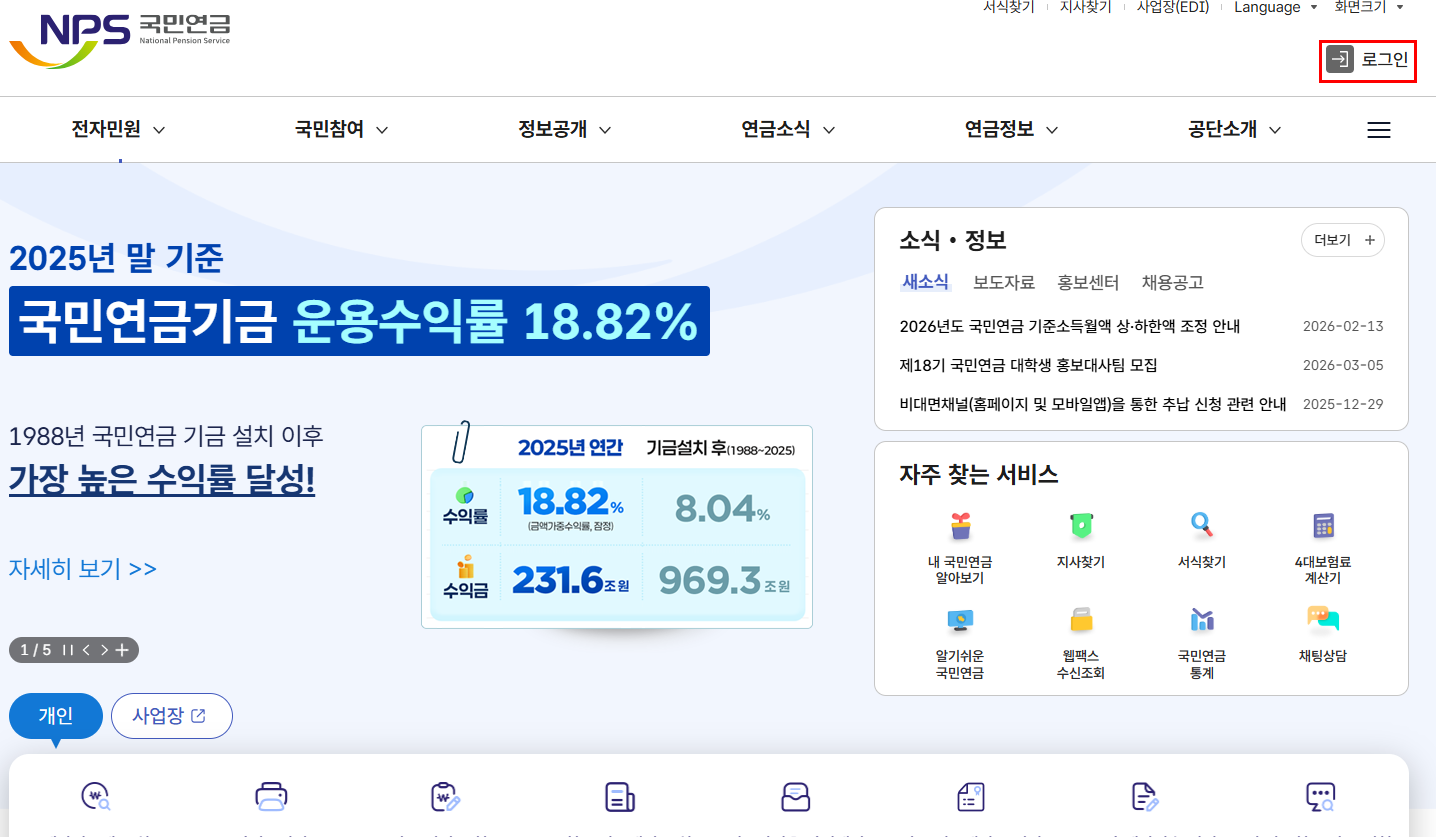Viewport: 1436px width, 837px height.
Task: Click the printer icon in 개인 panel
Action: [272, 797]
